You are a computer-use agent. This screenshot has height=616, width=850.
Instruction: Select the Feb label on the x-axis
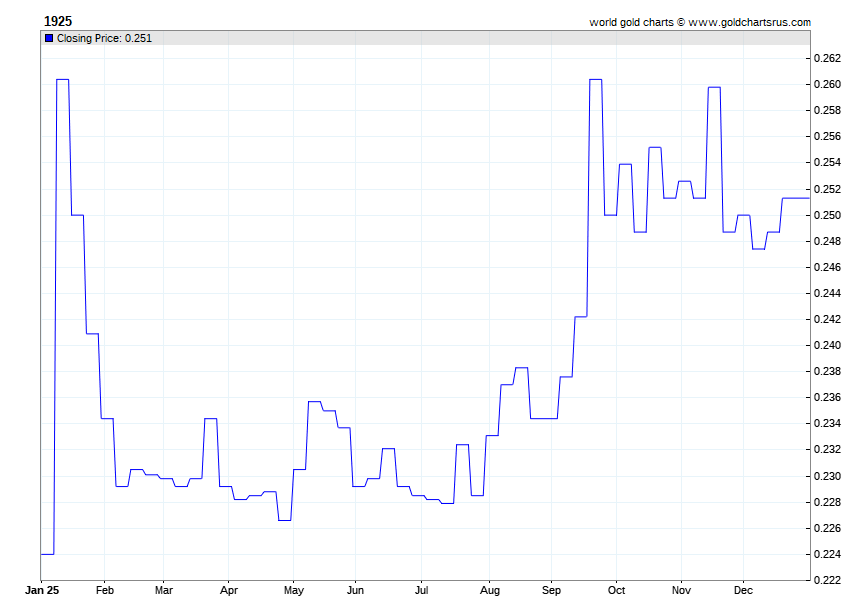pos(105,591)
